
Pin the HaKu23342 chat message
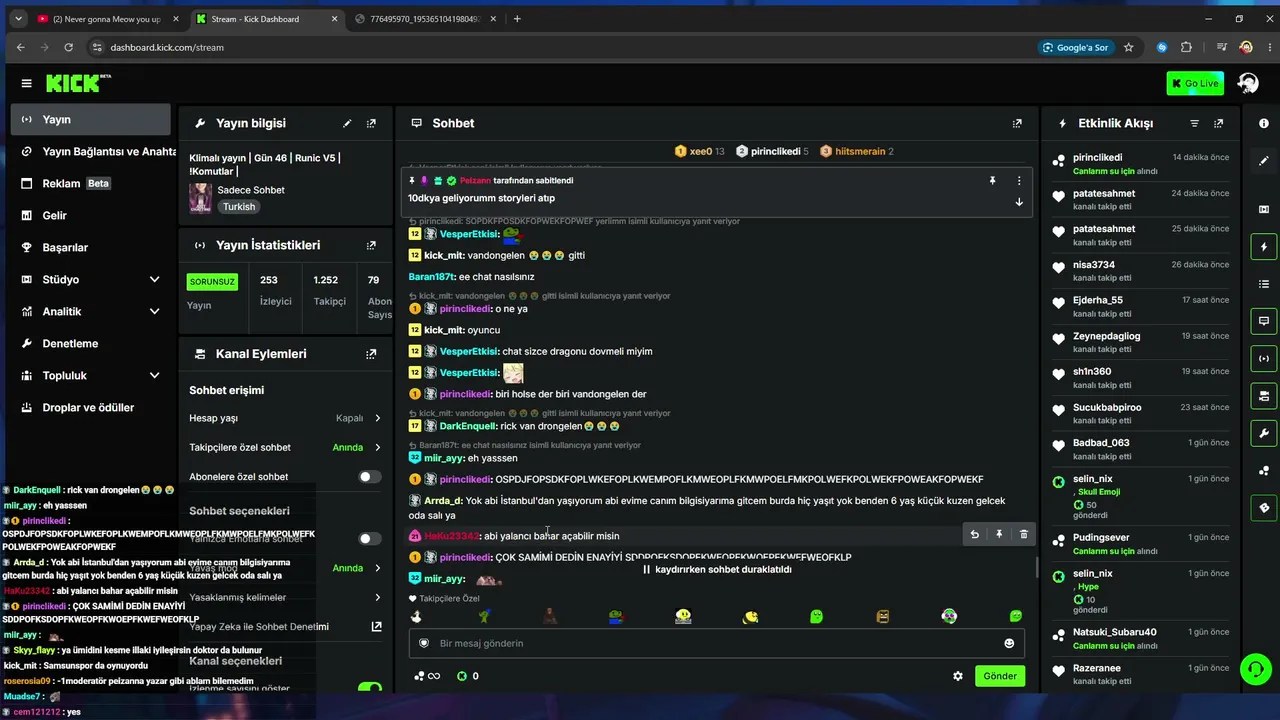pos(999,535)
